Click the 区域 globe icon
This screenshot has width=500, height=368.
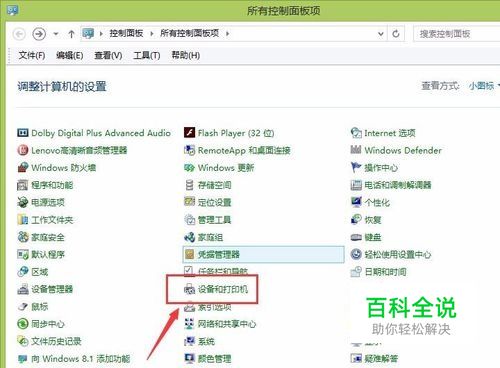[22, 272]
